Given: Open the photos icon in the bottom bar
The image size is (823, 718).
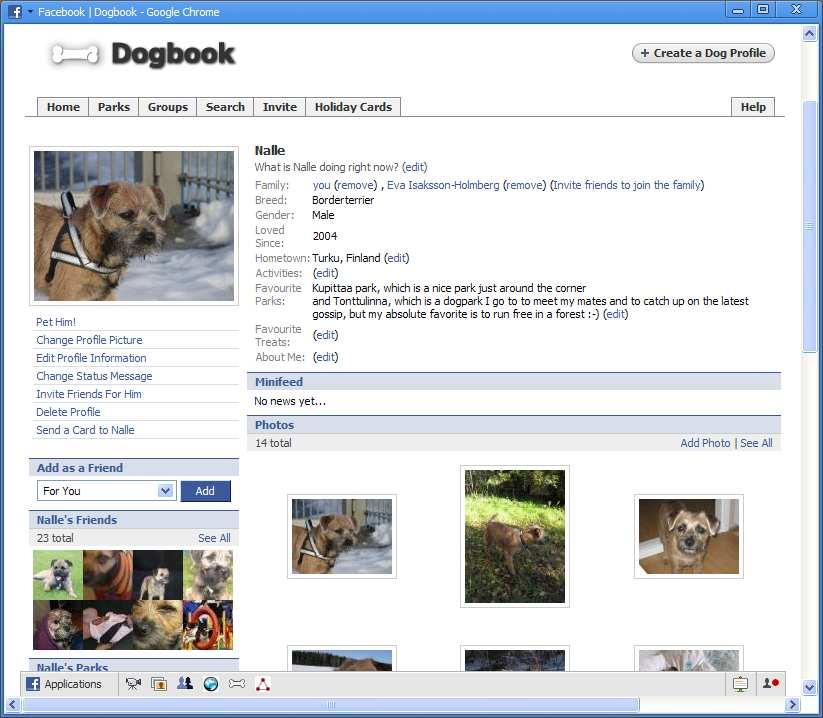Looking at the screenshot, I should coord(159,684).
